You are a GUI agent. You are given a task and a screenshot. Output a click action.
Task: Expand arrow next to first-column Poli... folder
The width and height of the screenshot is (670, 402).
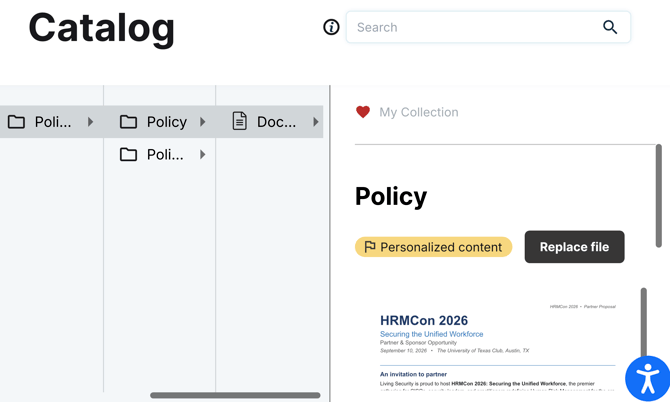90,122
